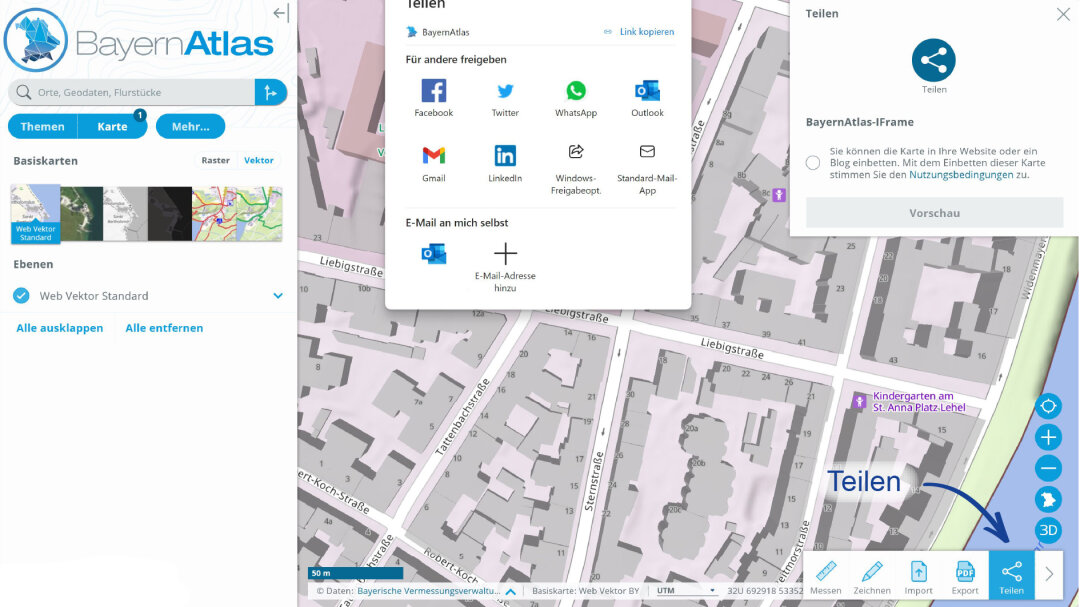Share the map via Facebook icon
Image resolution: width=1080 pixels, height=607 pixels.
pos(433,92)
